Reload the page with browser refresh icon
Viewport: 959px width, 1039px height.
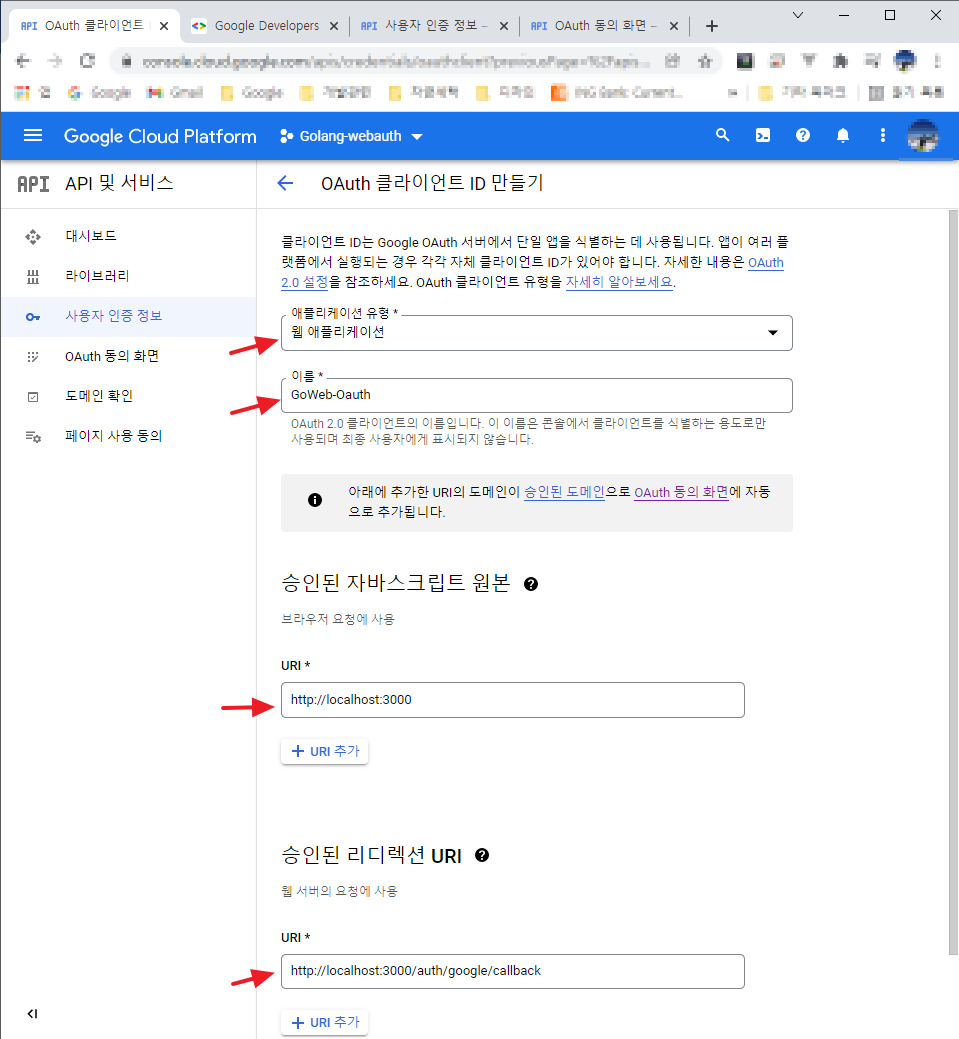(x=87, y=61)
